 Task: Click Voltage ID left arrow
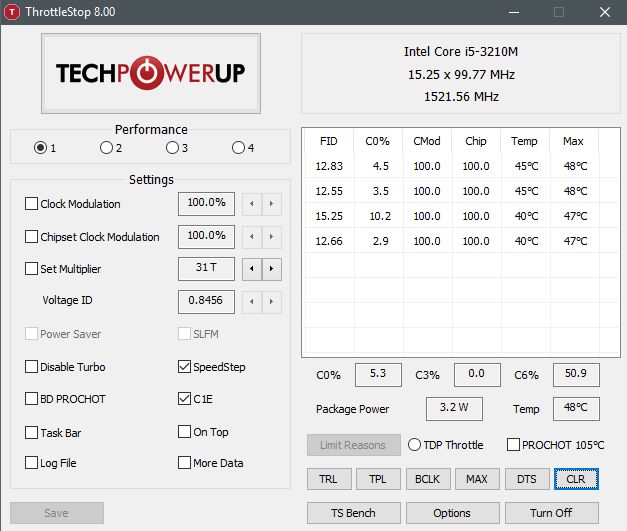click(252, 301)
